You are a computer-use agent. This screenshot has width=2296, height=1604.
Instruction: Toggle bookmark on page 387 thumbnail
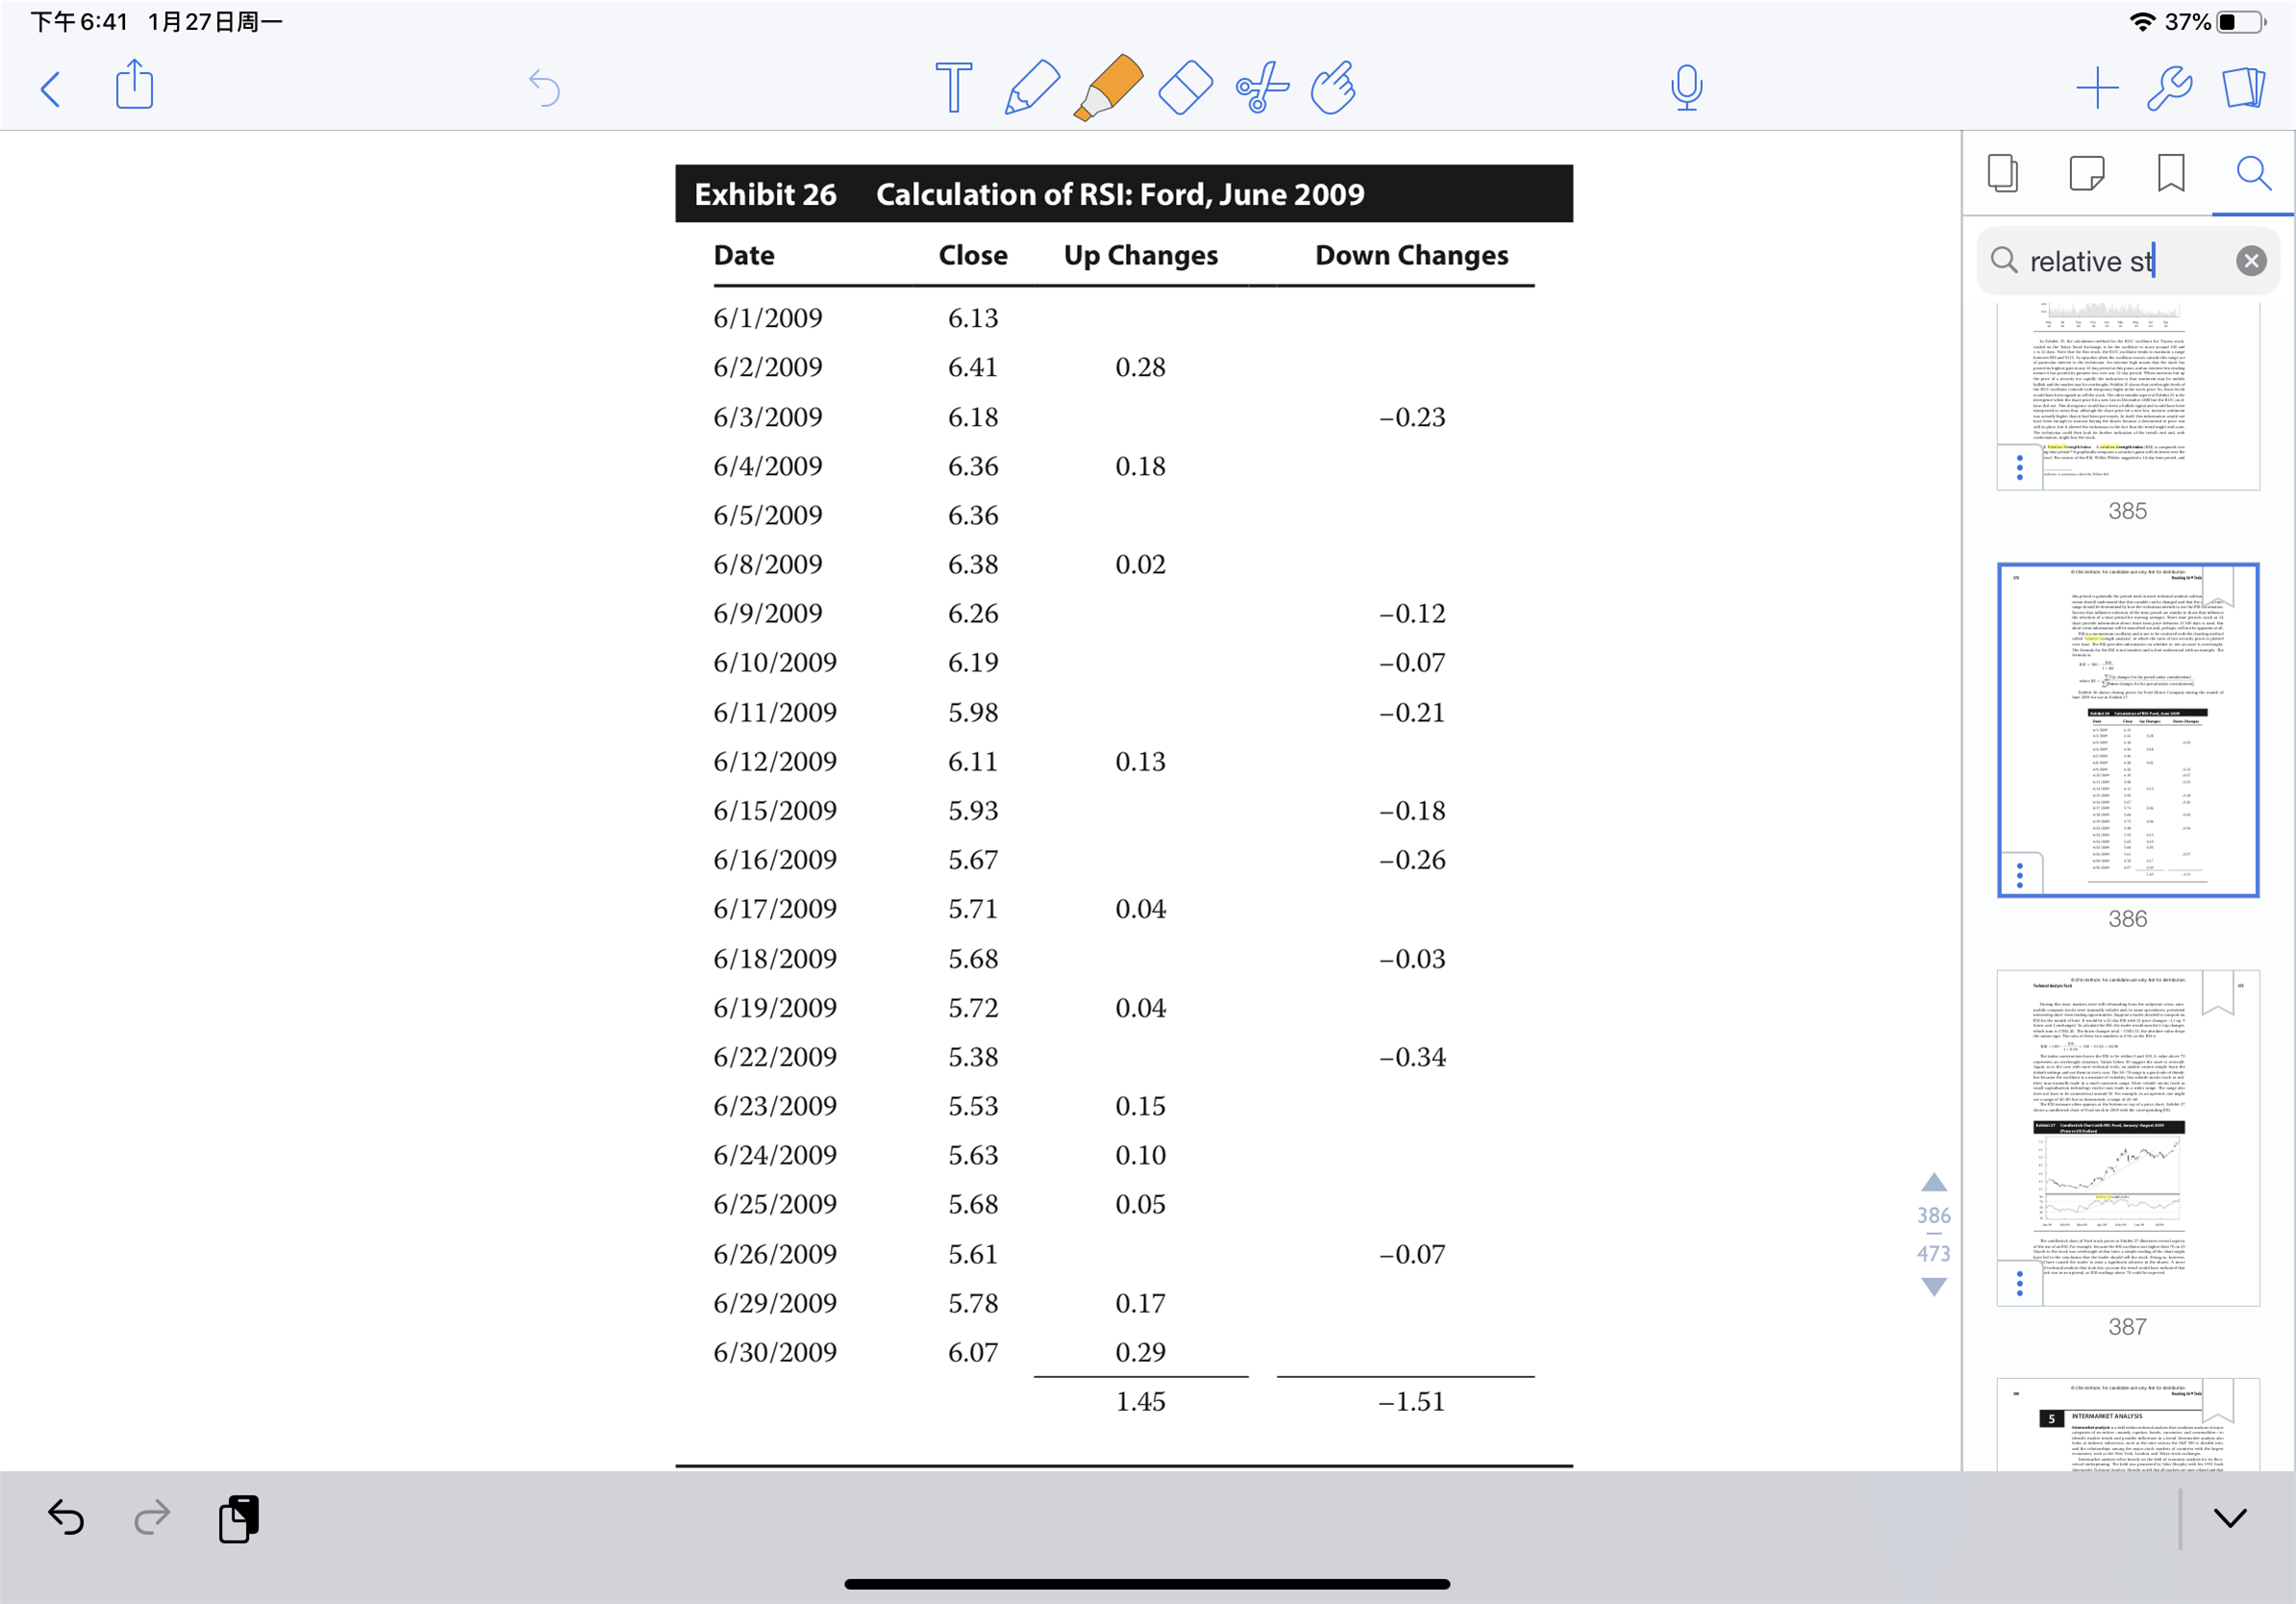(2217, 993)
